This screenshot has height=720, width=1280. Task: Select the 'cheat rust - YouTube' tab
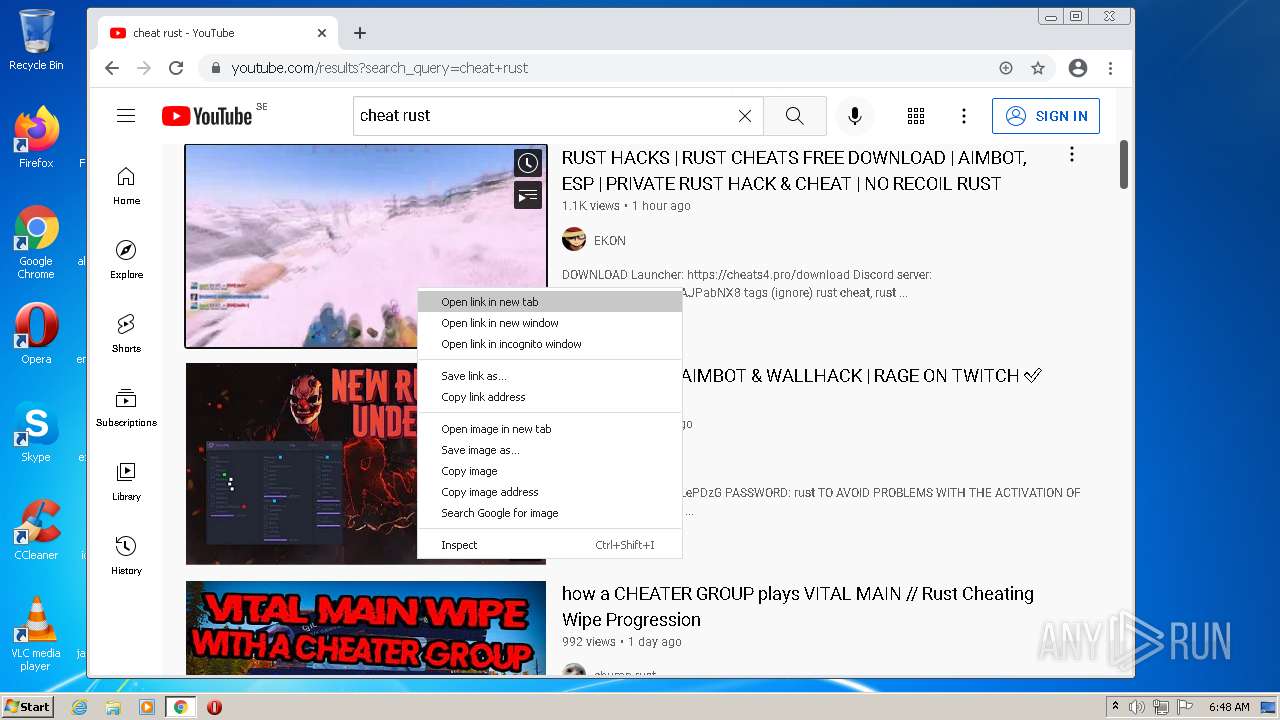point(218,33)
